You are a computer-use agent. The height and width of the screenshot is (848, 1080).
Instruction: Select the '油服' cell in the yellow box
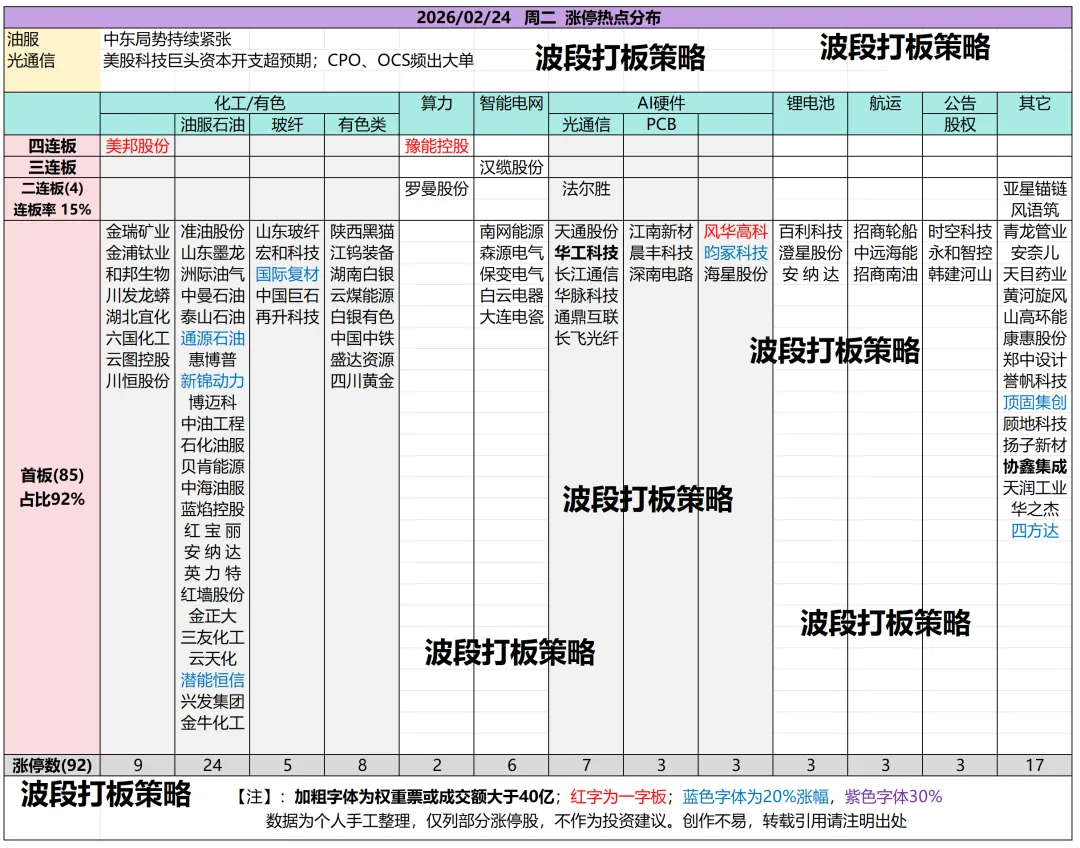(23, 39)
